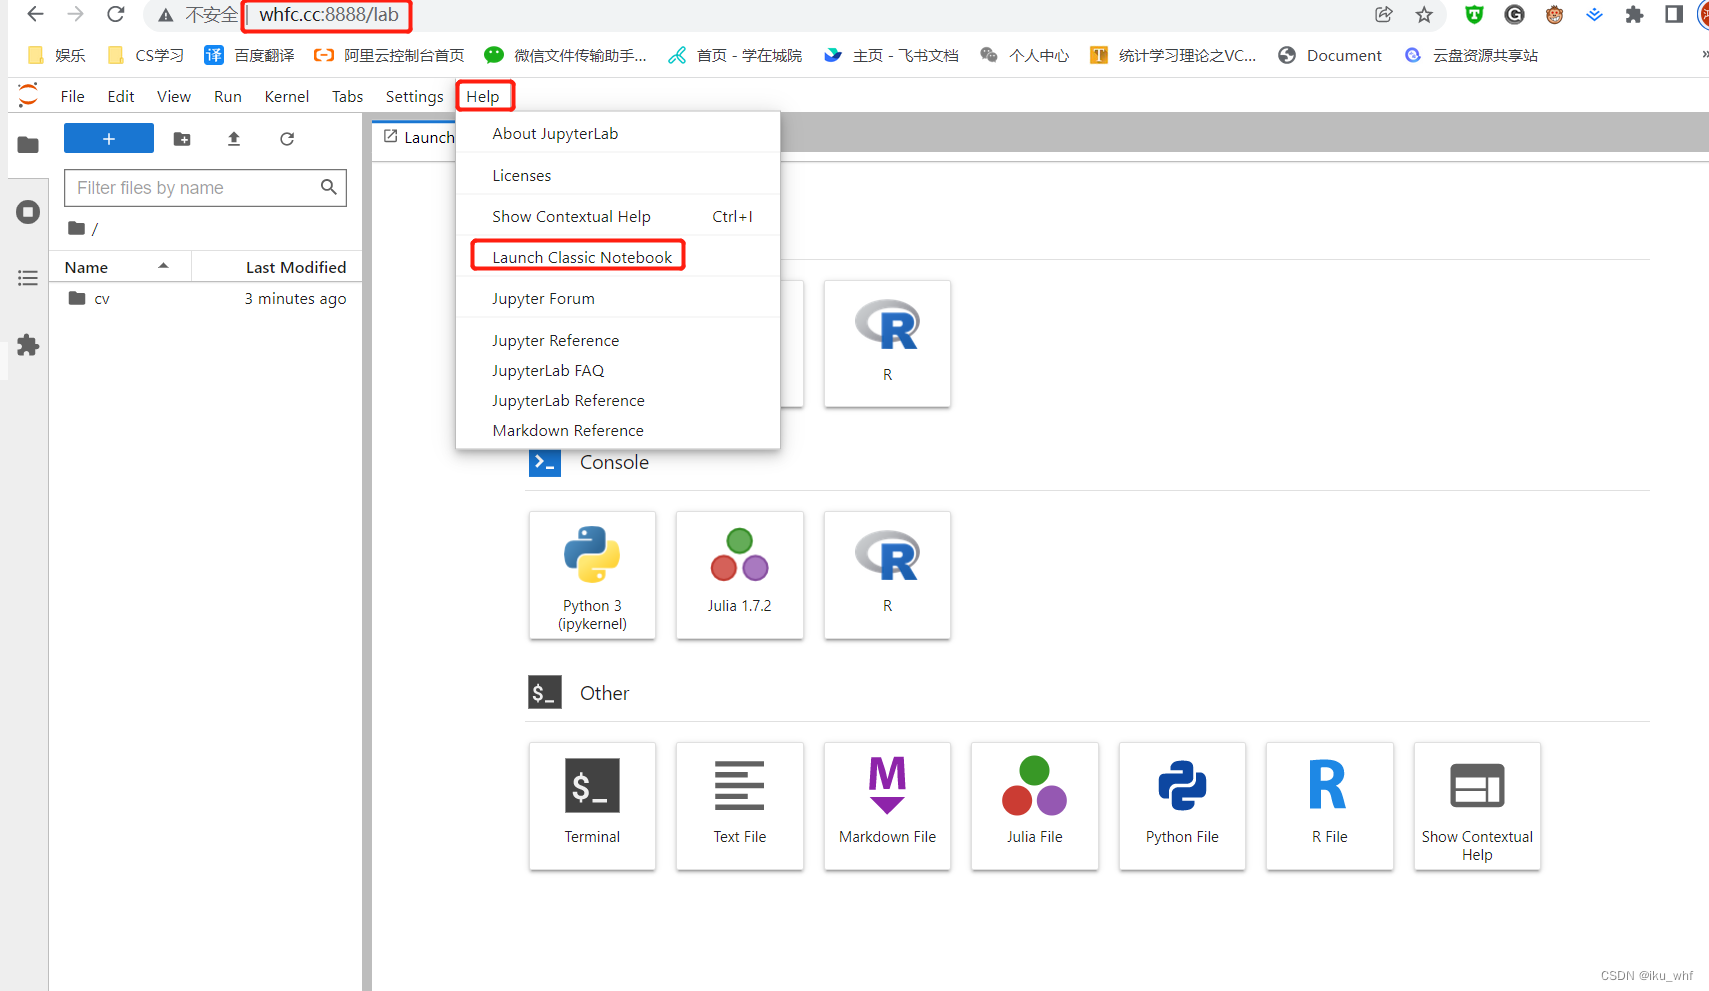This screenshot has height=991, width=1709.
Task: Launch R notebook card
Action: (x=887, y=343)
